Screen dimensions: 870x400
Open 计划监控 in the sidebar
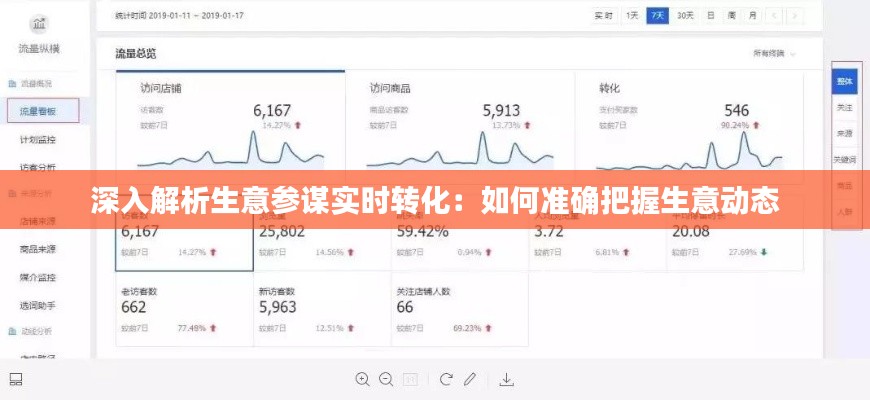click(37, 140)
